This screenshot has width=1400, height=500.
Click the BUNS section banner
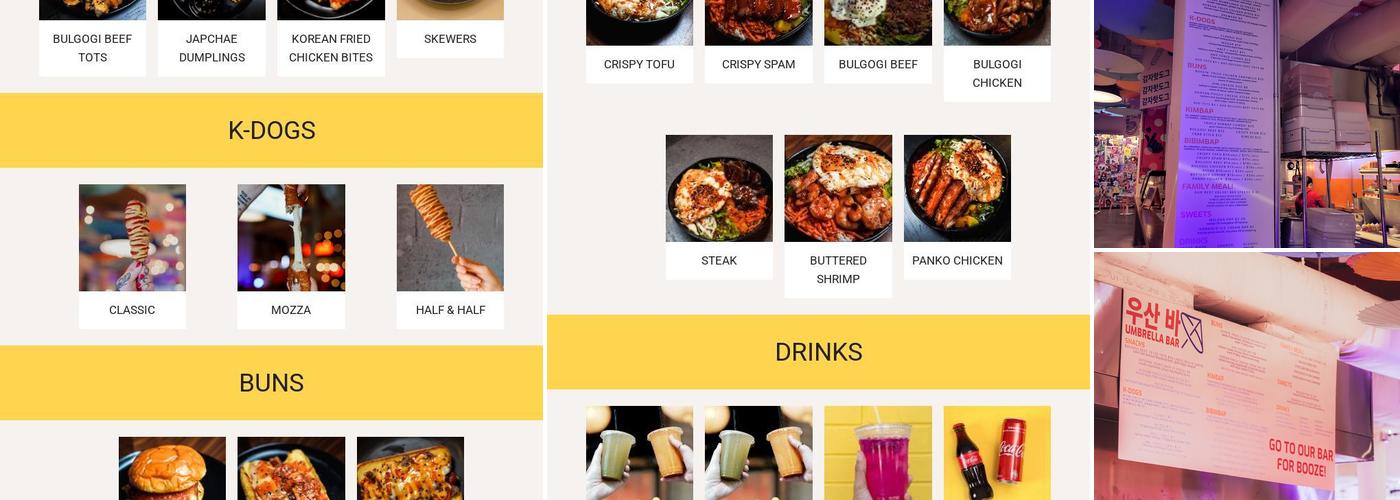[x=271, y=383]
